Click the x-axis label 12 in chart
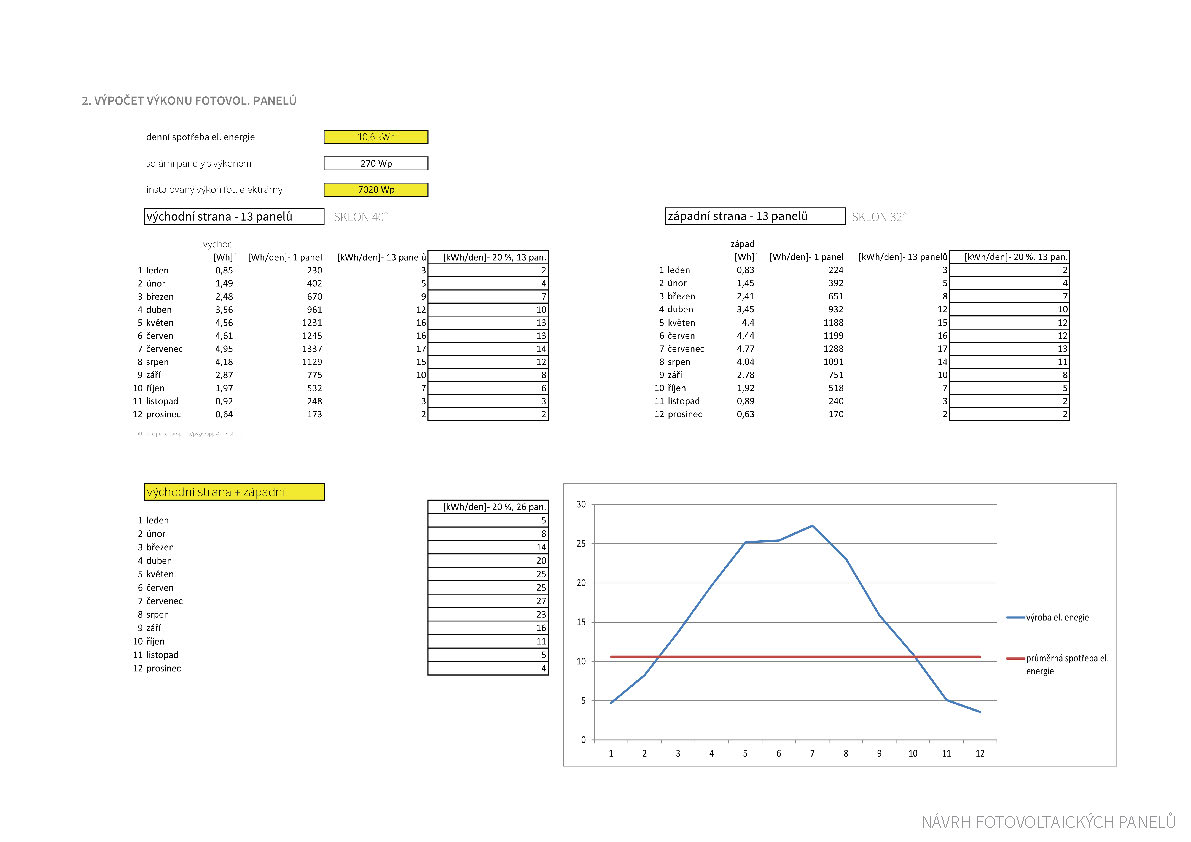 tap(980, 753)
